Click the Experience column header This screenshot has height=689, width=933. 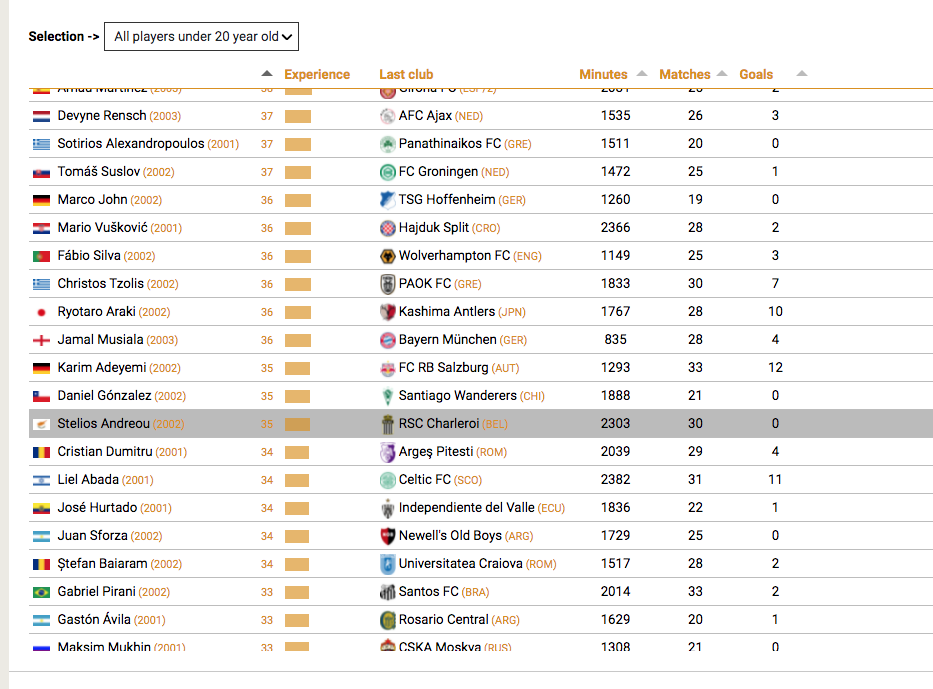pos(317,74)
